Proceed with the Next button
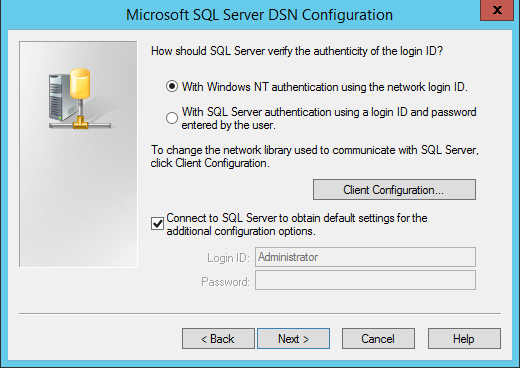 293,339
